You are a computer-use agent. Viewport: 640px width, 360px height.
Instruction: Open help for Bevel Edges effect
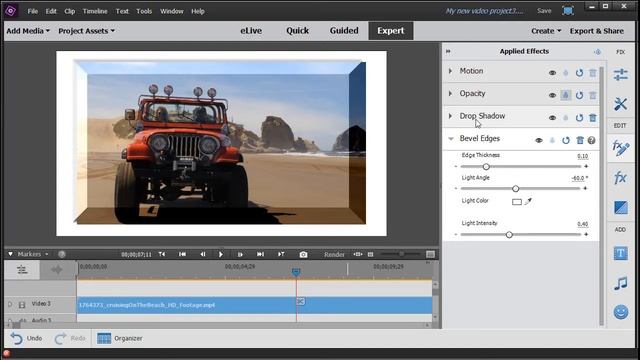point(591,140)
